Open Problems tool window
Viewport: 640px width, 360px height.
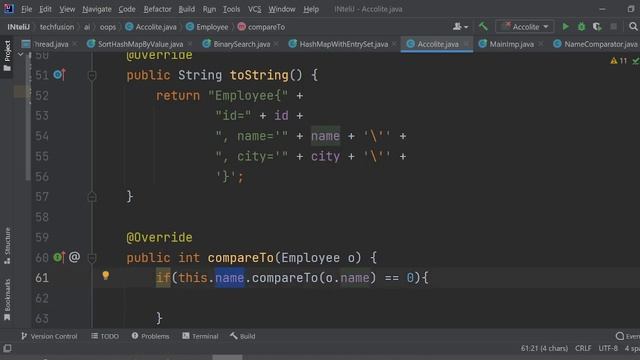click(x=151, y=336)
